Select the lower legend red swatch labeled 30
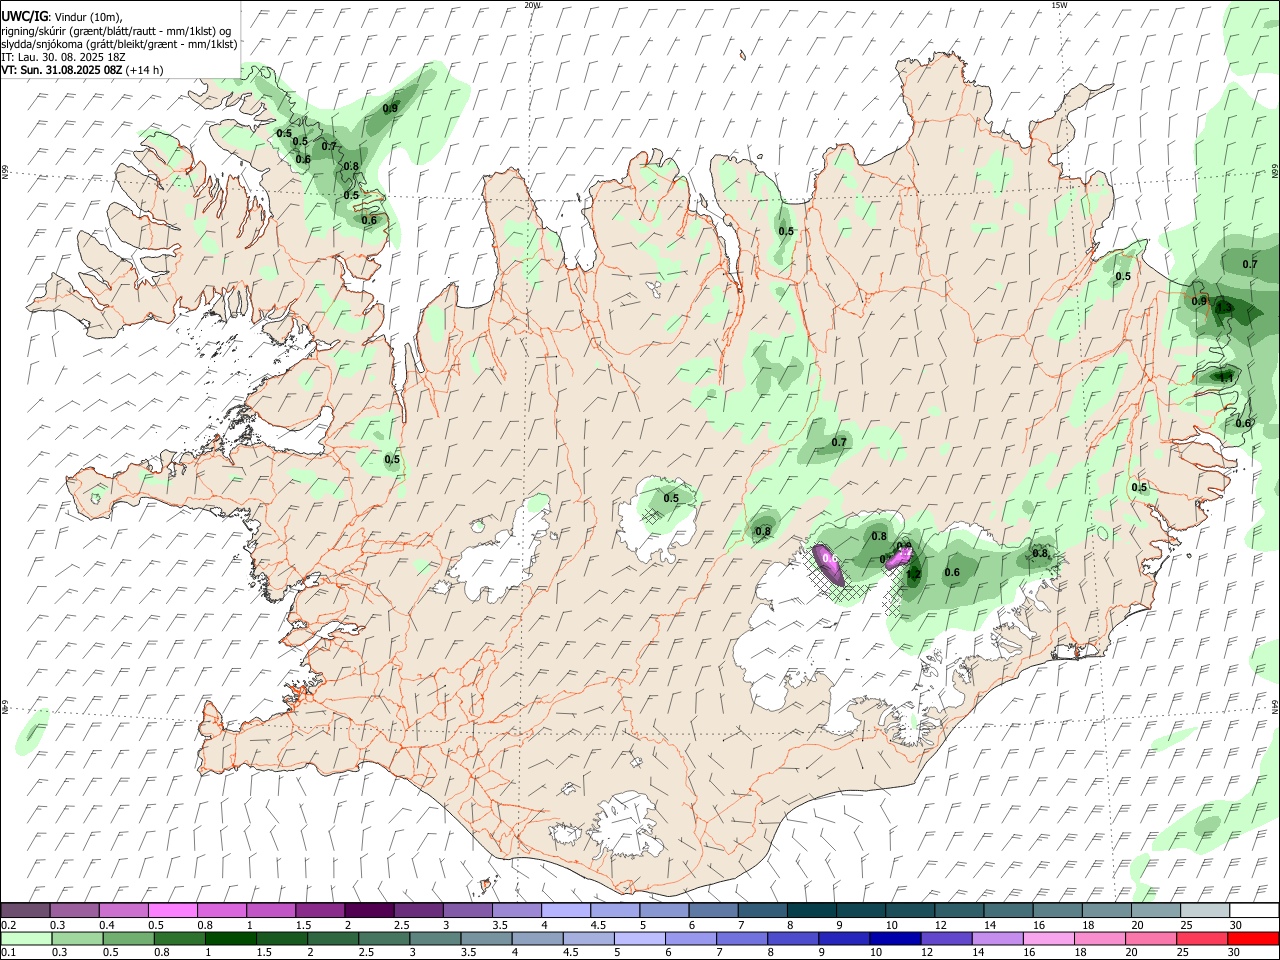The height and width of the screenshot is (960, 1280). (x=1252, y=938)
